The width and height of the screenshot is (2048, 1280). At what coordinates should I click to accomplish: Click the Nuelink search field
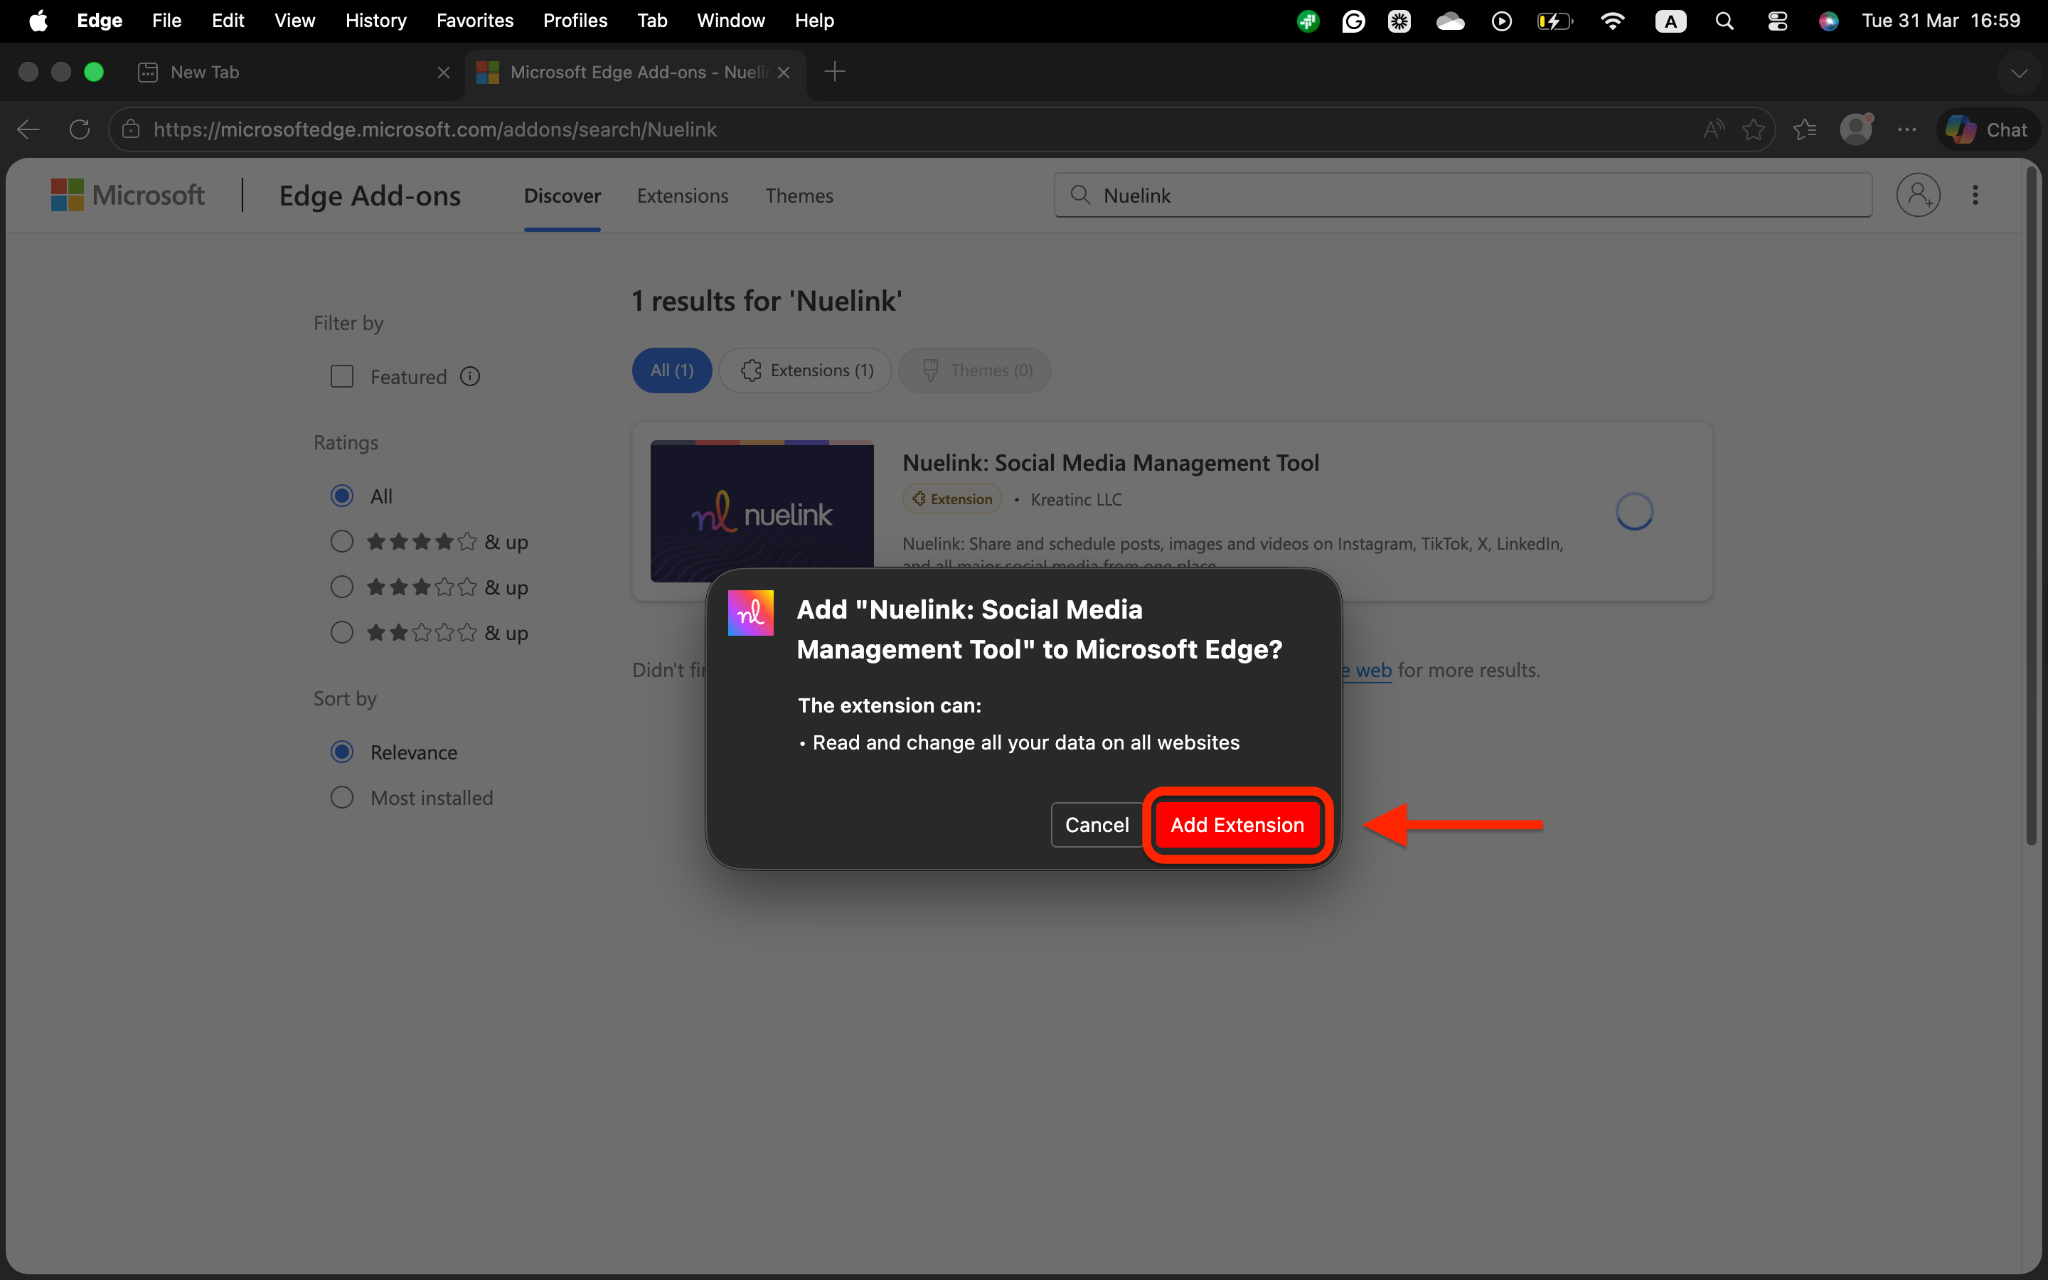[1462, 195]
